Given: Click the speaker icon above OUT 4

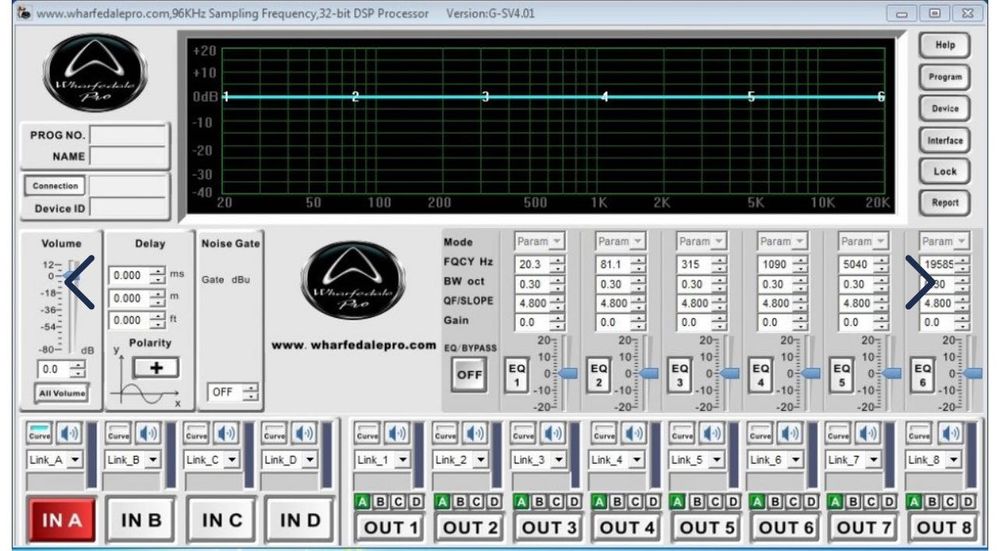Looking at the screenshot, I should coord(634,434).
